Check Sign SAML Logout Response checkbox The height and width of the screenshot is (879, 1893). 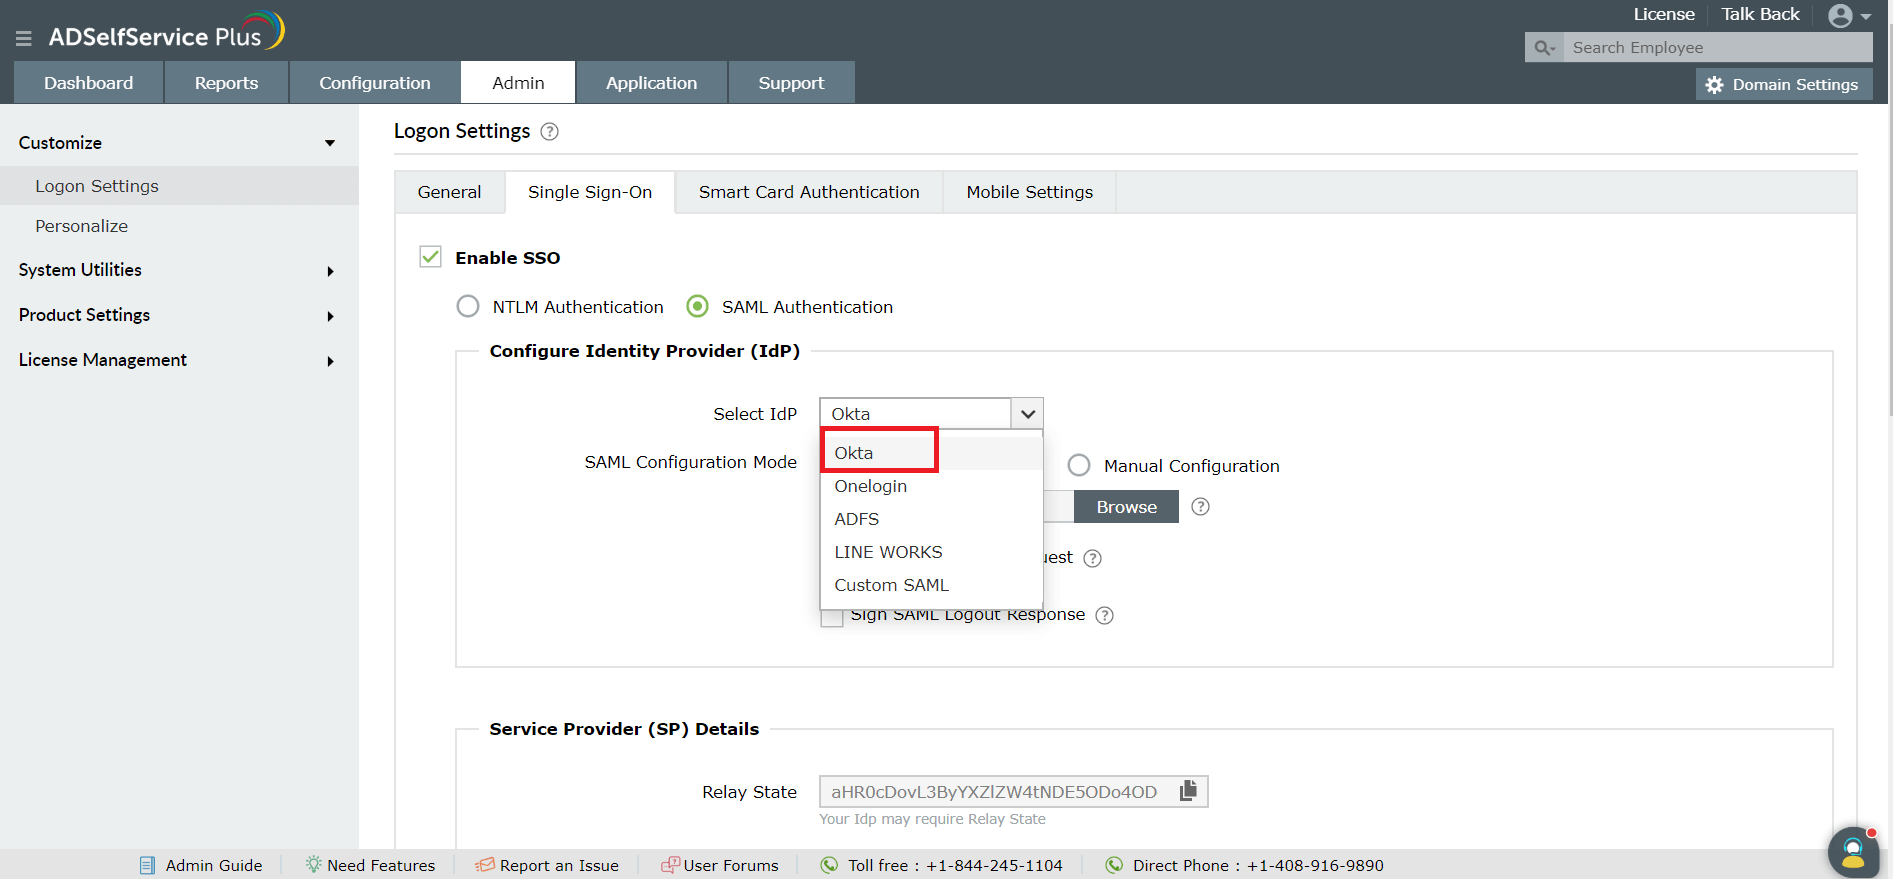[831, 617]
